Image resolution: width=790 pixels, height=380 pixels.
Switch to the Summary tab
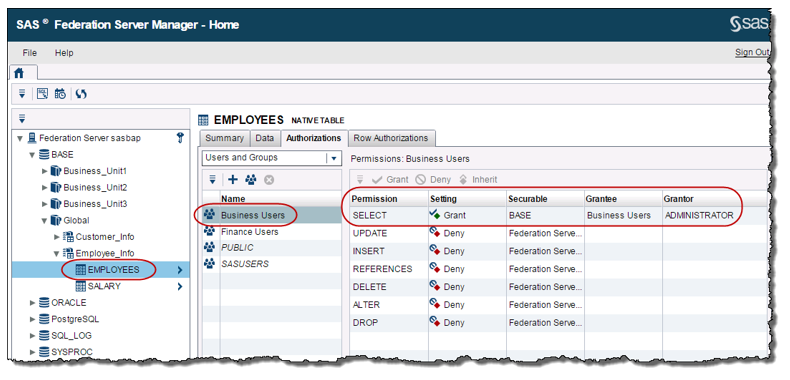(x=224, y=138)
